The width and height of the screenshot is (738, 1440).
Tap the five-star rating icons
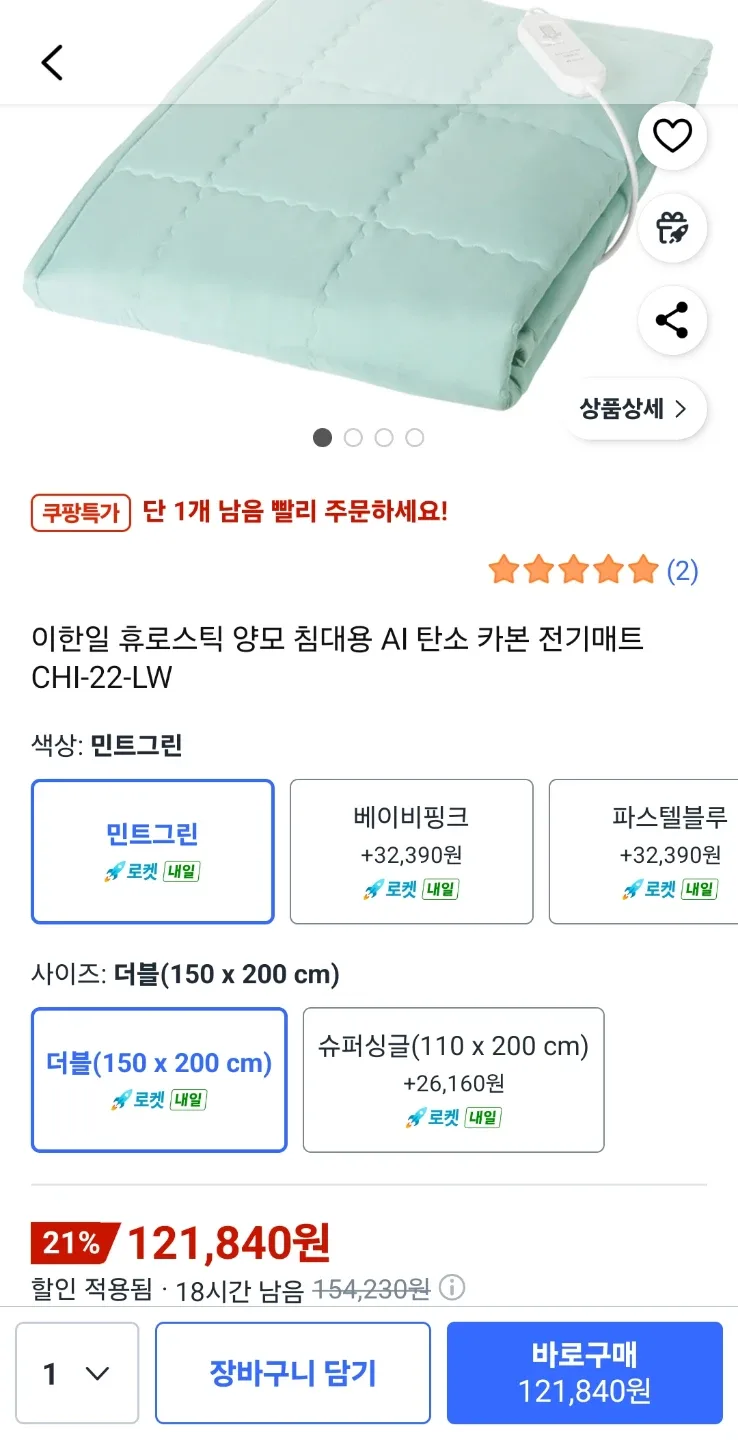tap(573, 571)
